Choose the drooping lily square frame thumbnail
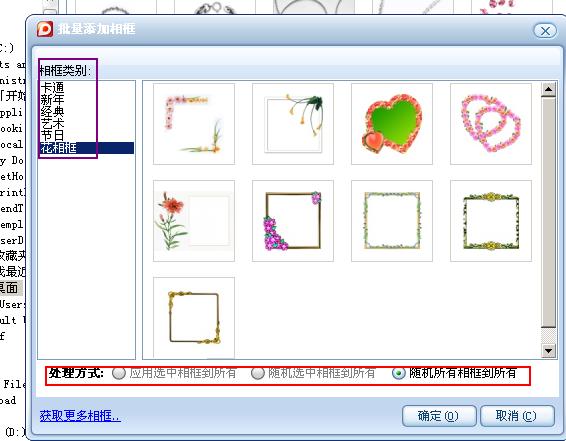Screen dimensions: 566x441 click(x=293, y=124)
